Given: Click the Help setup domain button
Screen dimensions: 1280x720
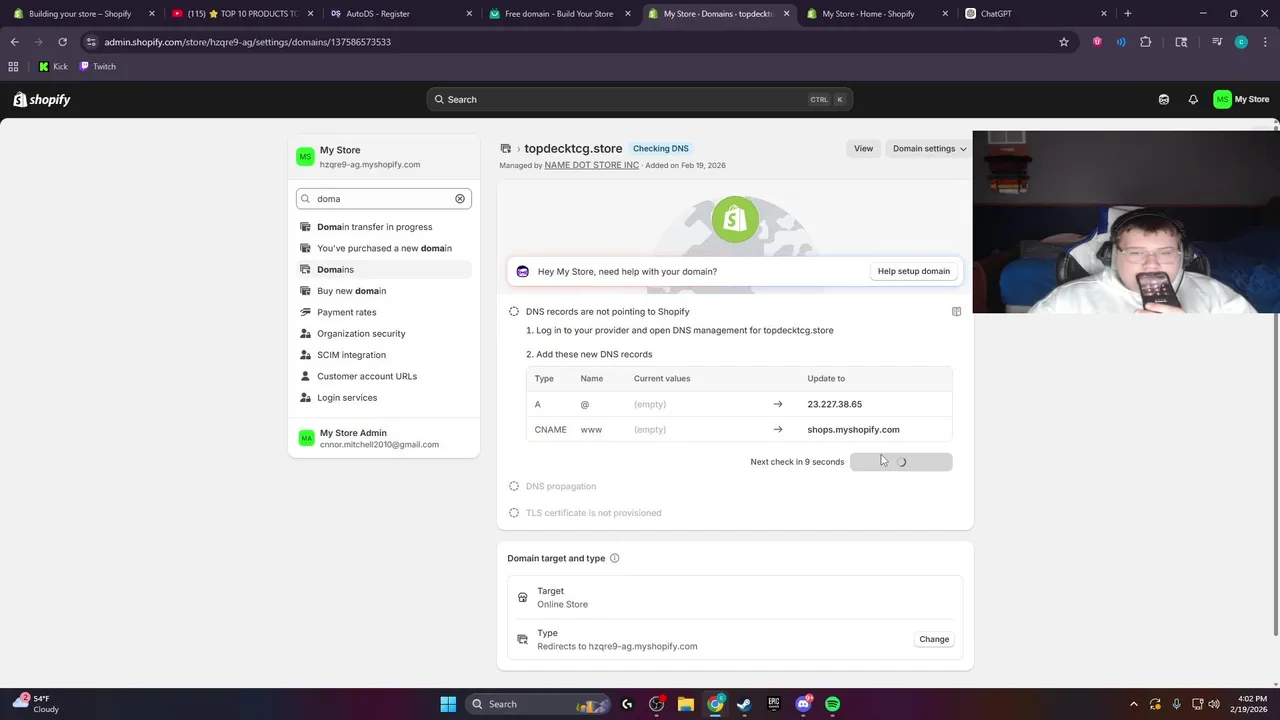Looking at the screenshot, I should pyautogui.click(x=913, y=271).
